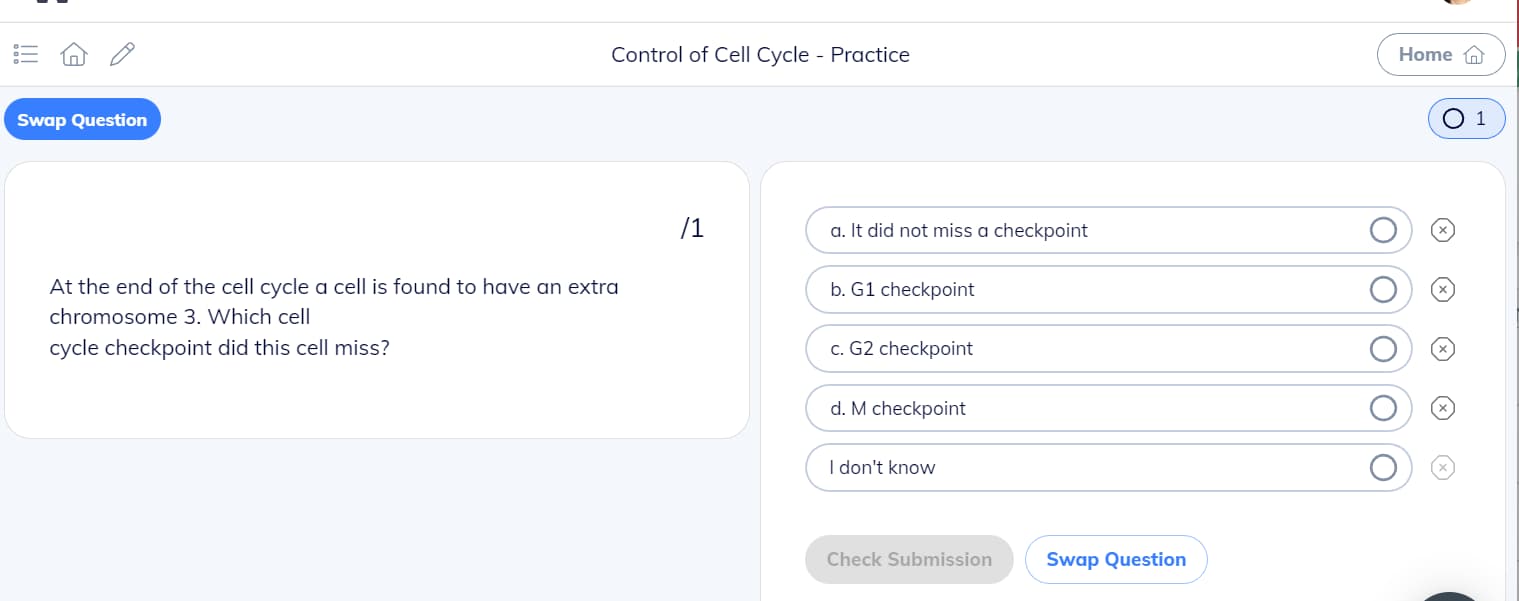Choose answer d 'M checkpoint'
This screenshot has height=601, width=1519.
pyautogui.click(x=1383, y=408)
